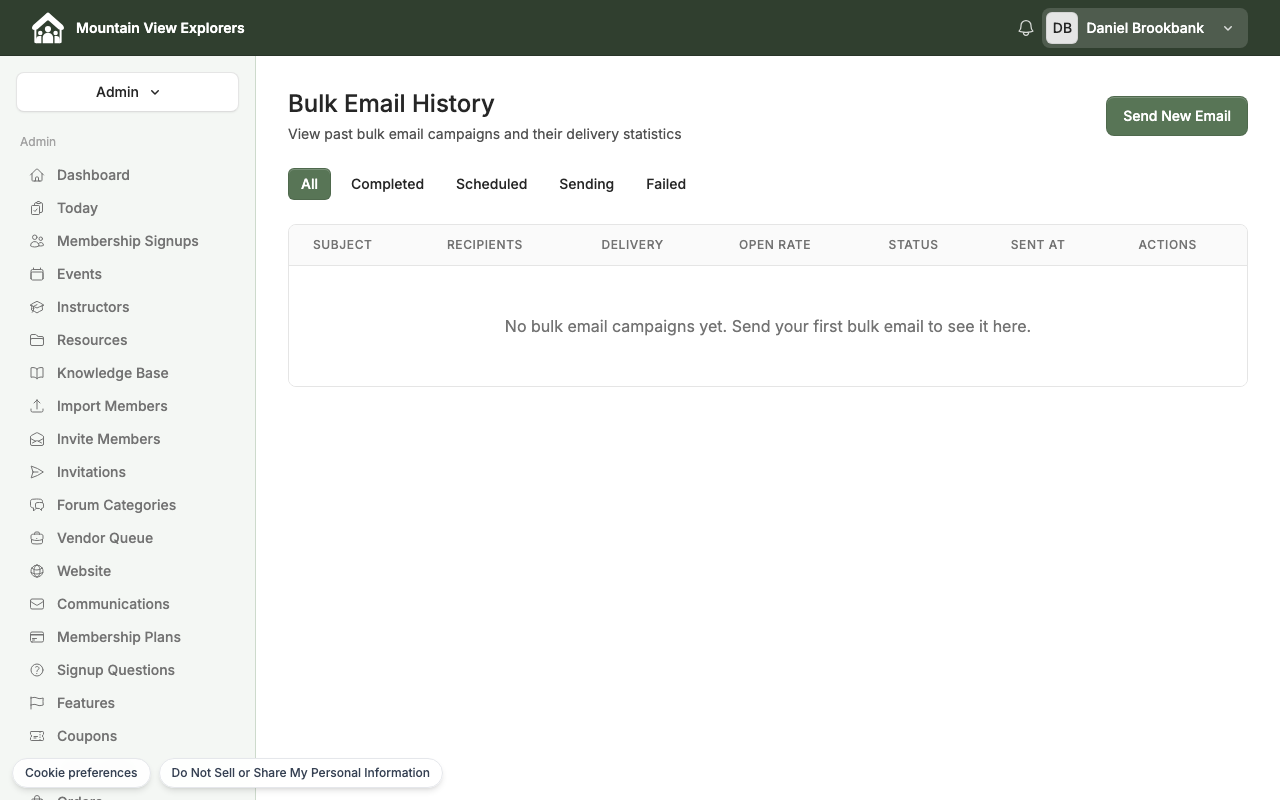Click the RECIPIENTS column header
The width and height of the screenshot is (1280, 800).
point(484,245)
